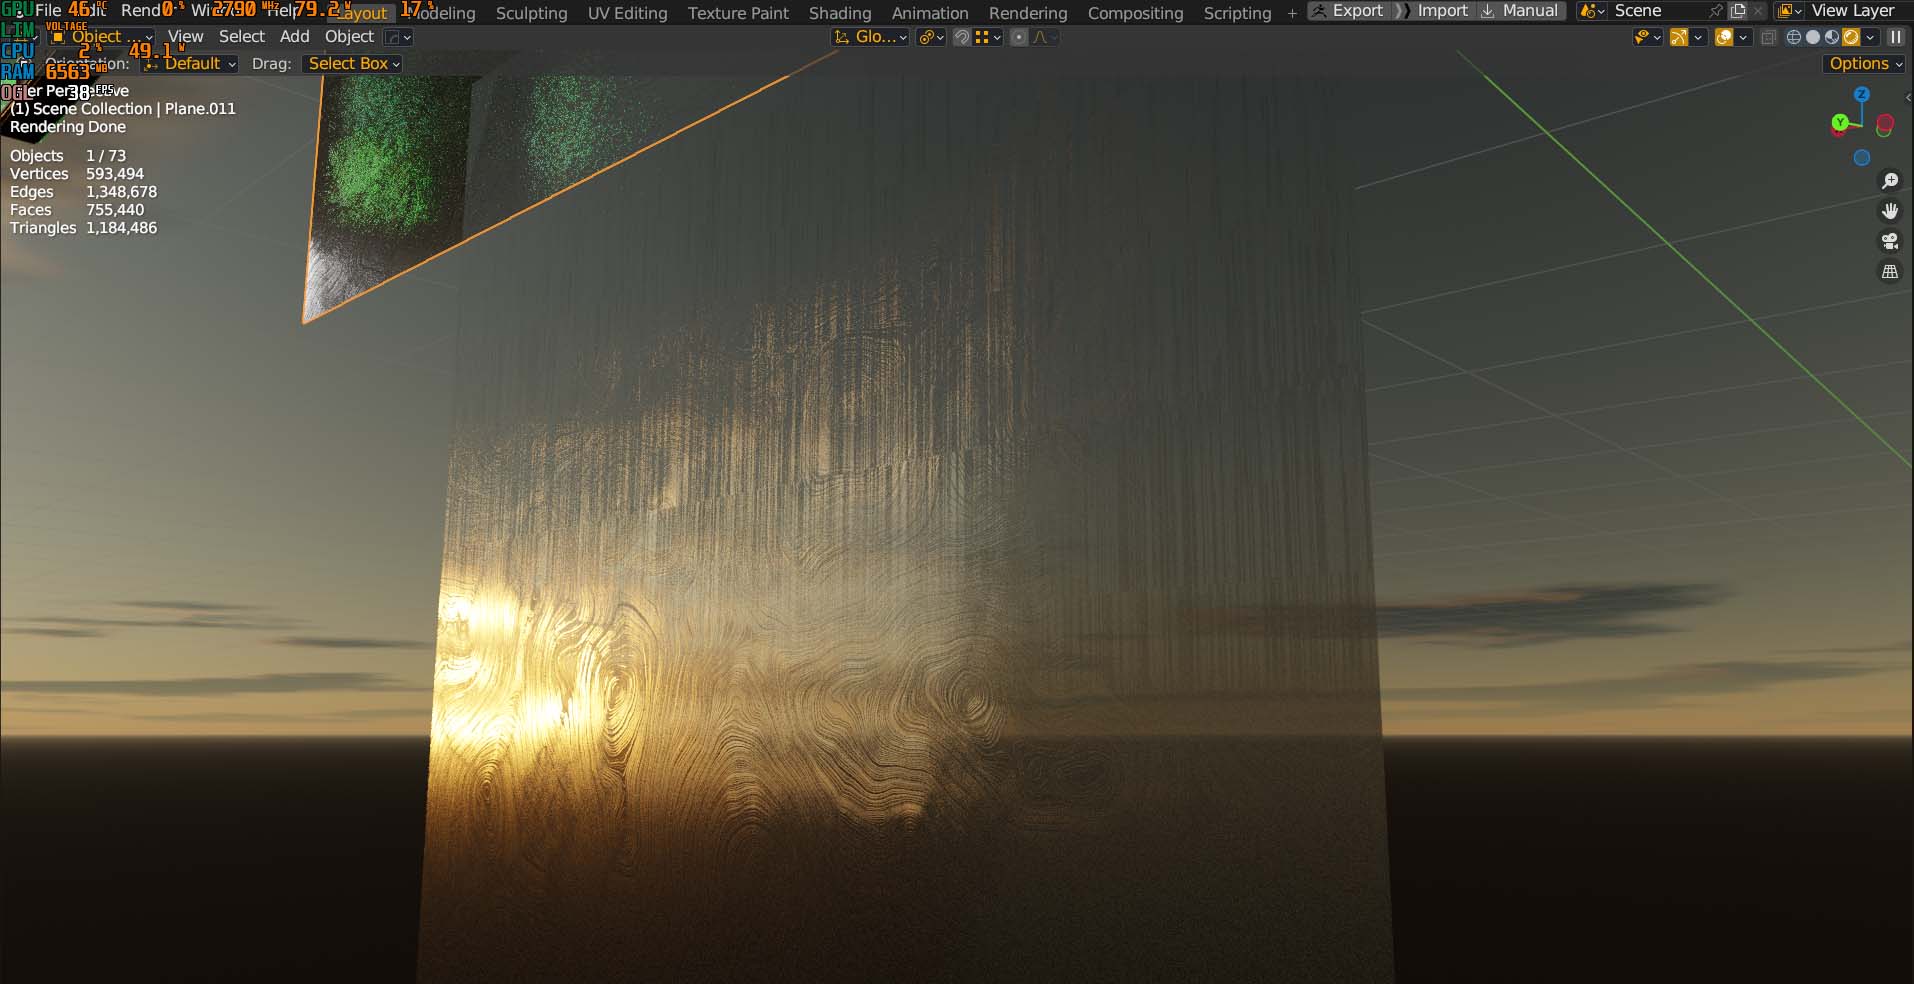Click the pan view hand icon
This screenshot has height=984, width=1914.
[1889, 211]
